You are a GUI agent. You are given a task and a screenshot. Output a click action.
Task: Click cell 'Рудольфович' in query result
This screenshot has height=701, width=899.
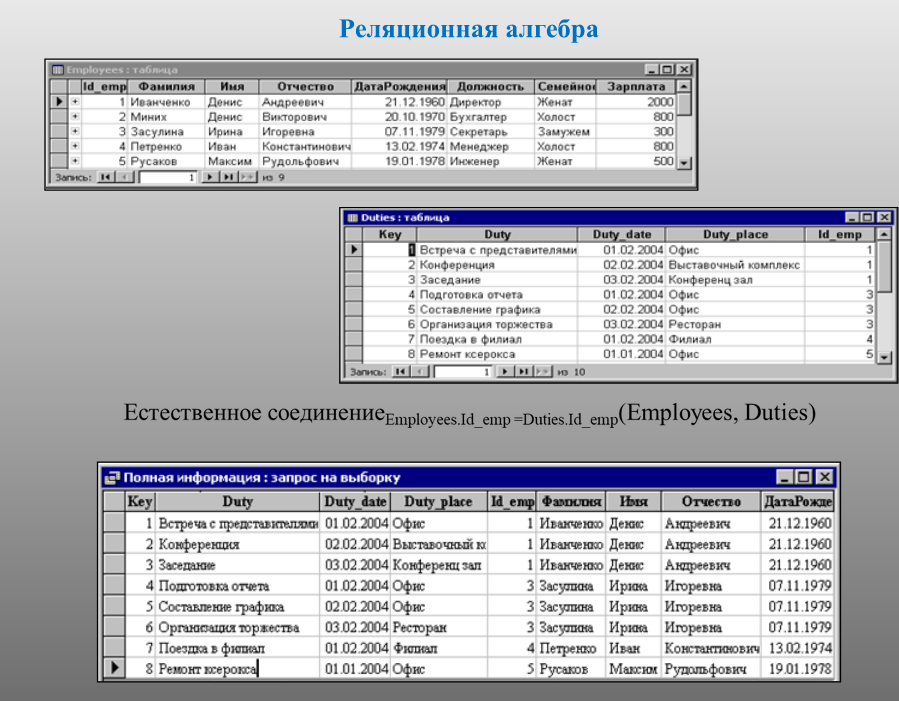click(x=712, y=669)
